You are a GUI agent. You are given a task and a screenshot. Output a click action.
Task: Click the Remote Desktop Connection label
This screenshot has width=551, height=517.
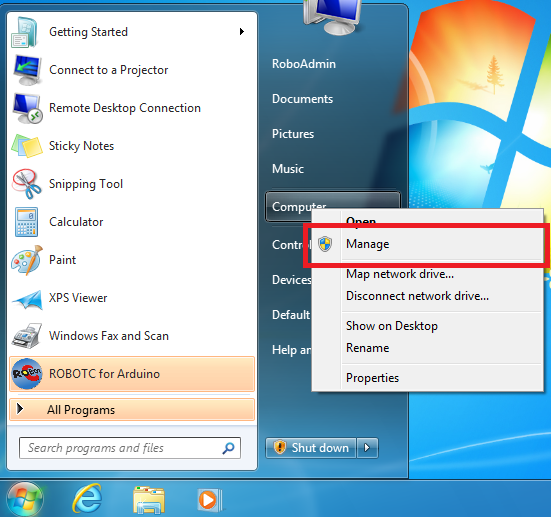(x=125, y=108)
